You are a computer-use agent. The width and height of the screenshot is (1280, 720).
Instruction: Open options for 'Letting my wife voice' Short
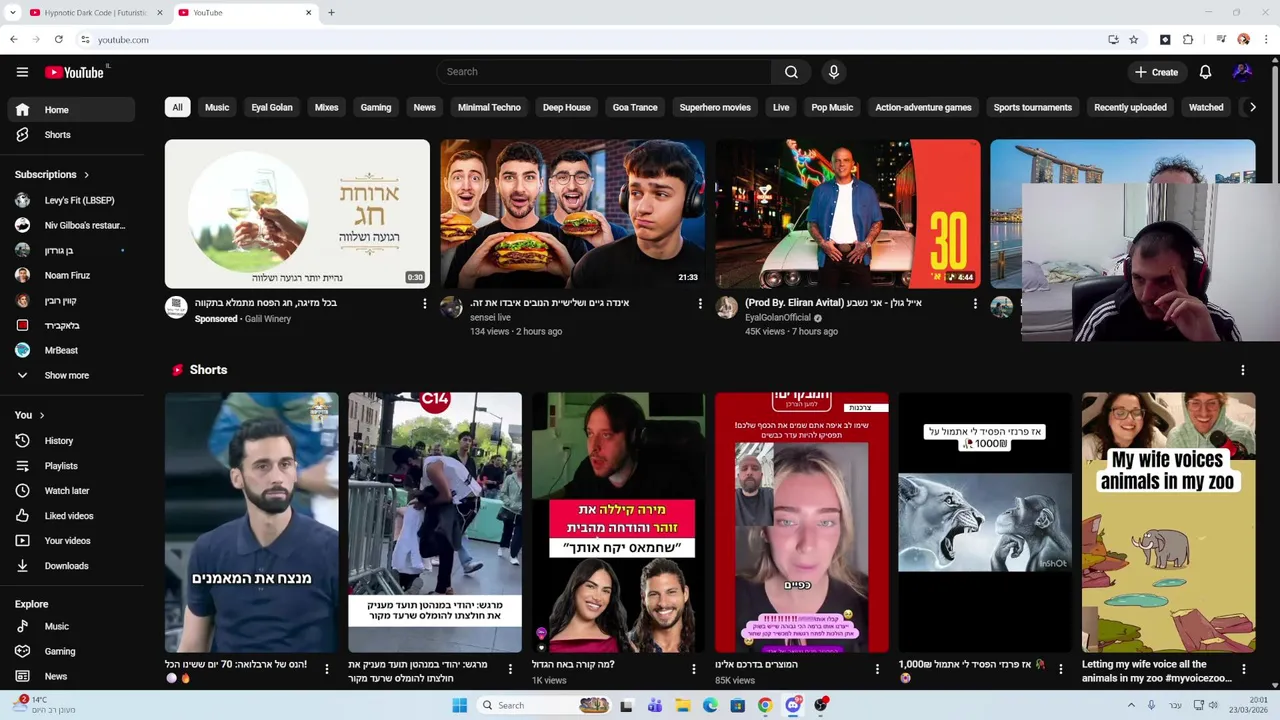(1244, 669)
